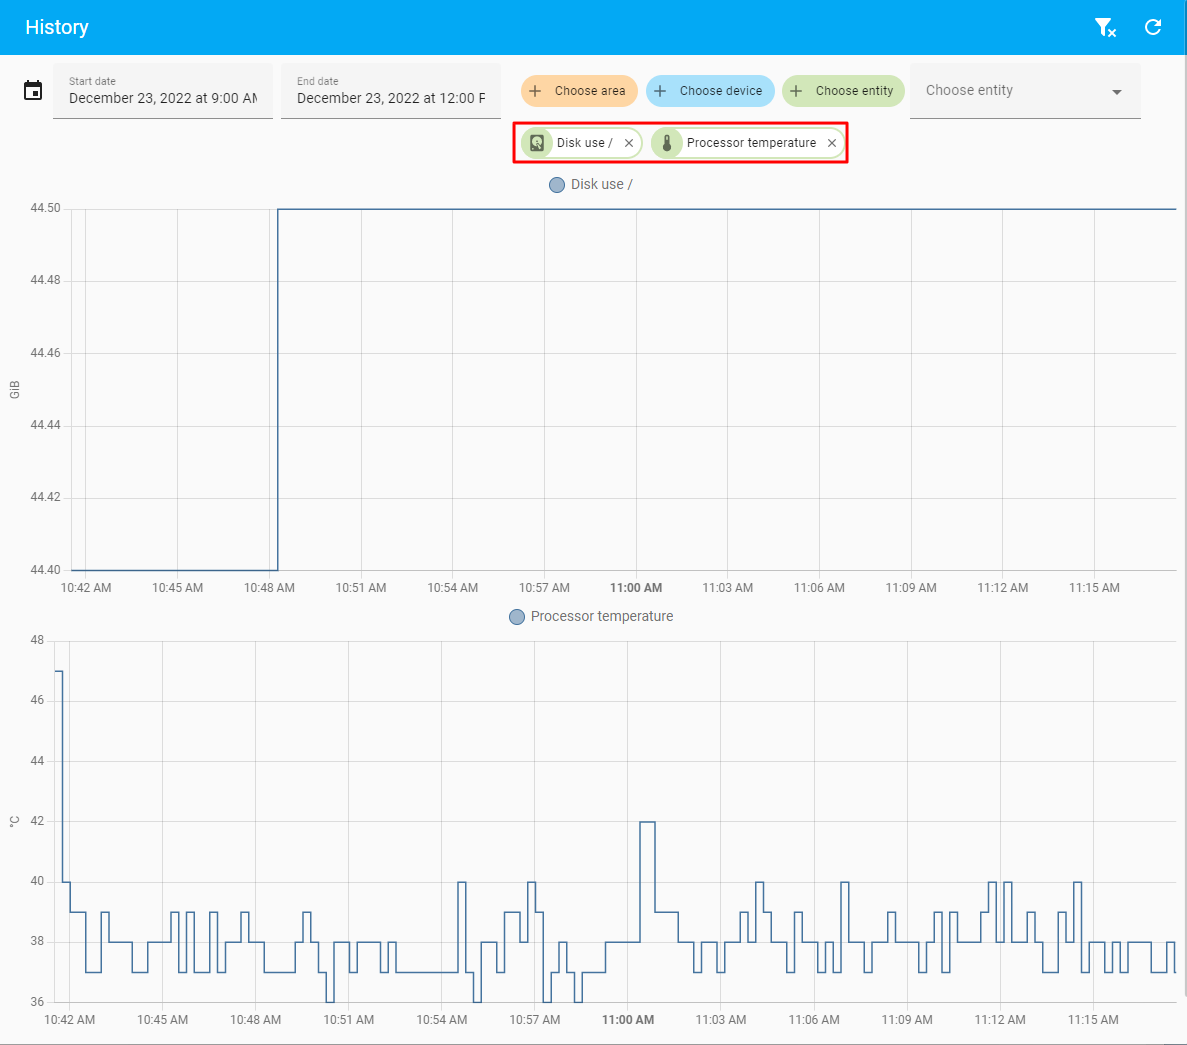Toggle Processor temperature legend series visibility
The image size is (1187, 1045).
point(601,617)
